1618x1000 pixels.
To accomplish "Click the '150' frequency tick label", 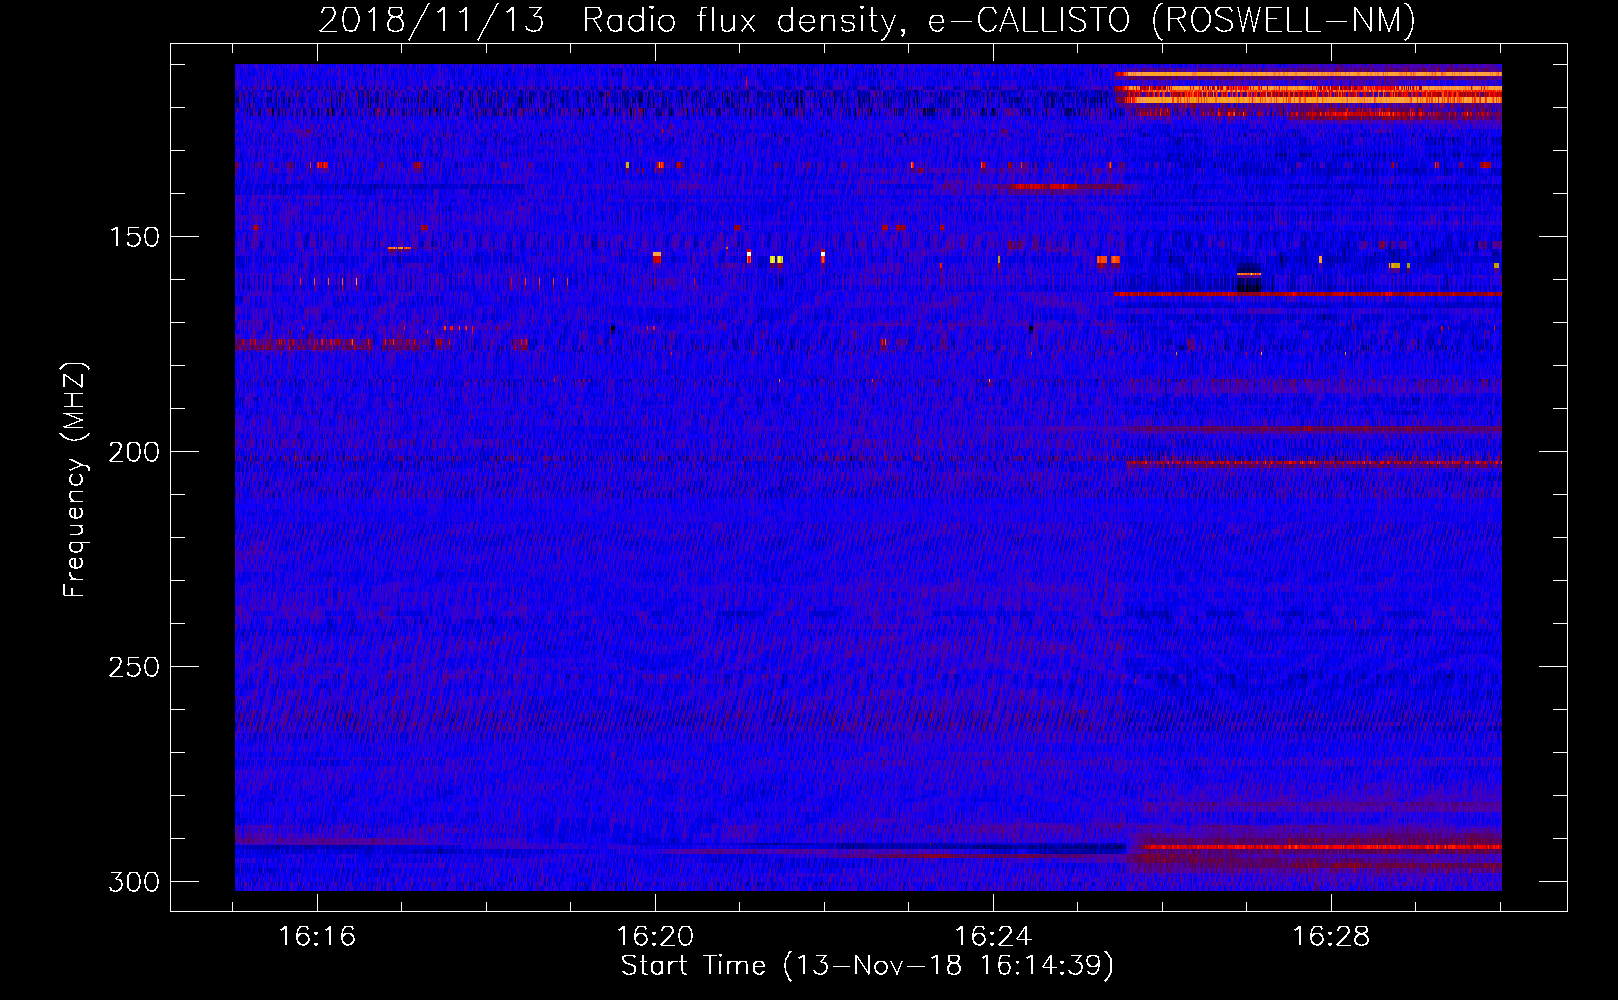I will point(134,237).
